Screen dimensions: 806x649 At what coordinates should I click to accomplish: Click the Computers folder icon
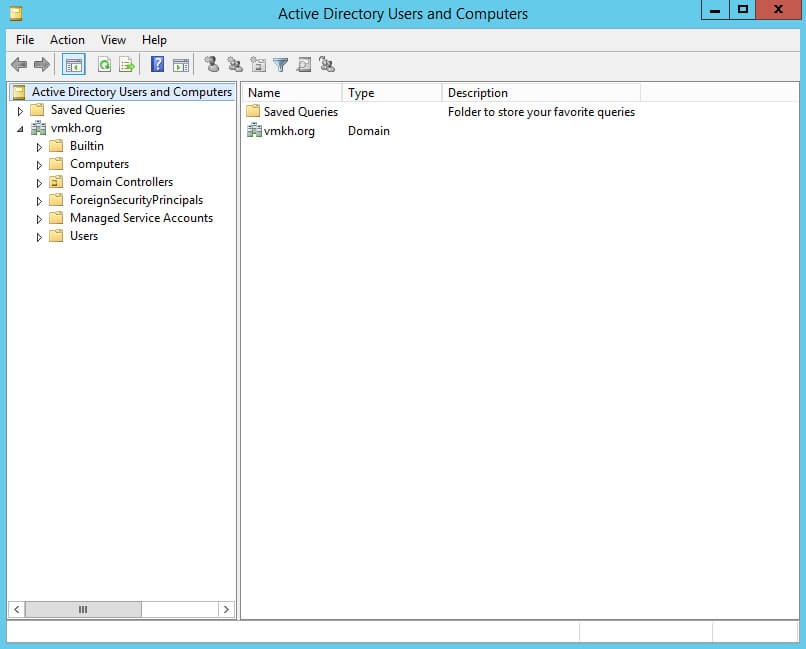[x=56, y=164]
